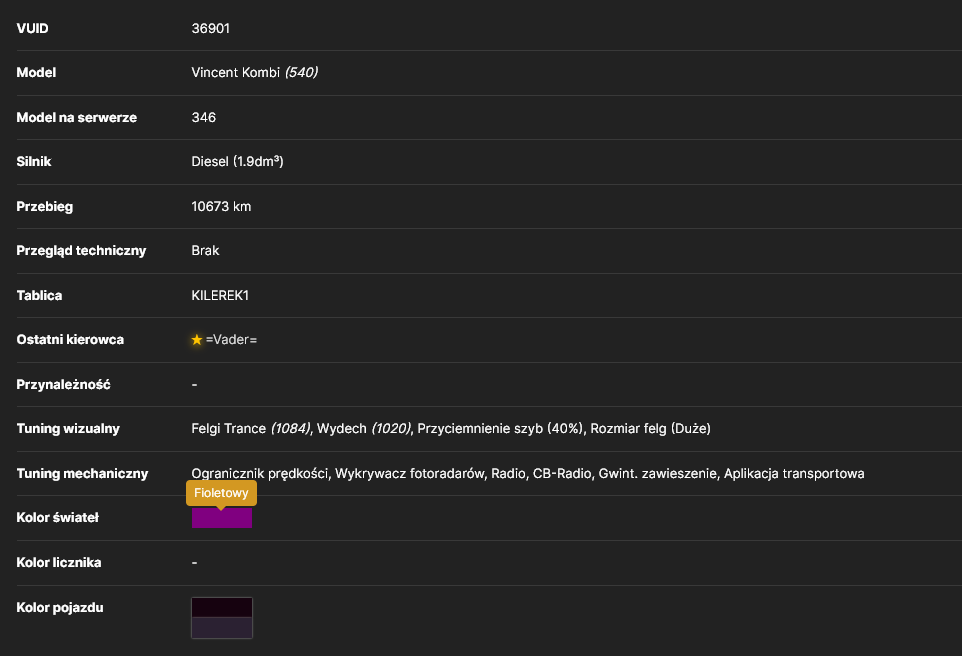The image size is (962, 656).
Task: Click the Kolor pojazdu label
Action: 60,608
